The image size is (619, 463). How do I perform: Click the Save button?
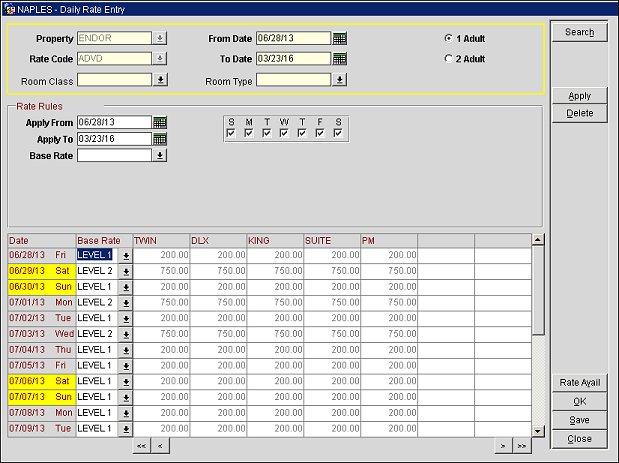pos(579,420)
